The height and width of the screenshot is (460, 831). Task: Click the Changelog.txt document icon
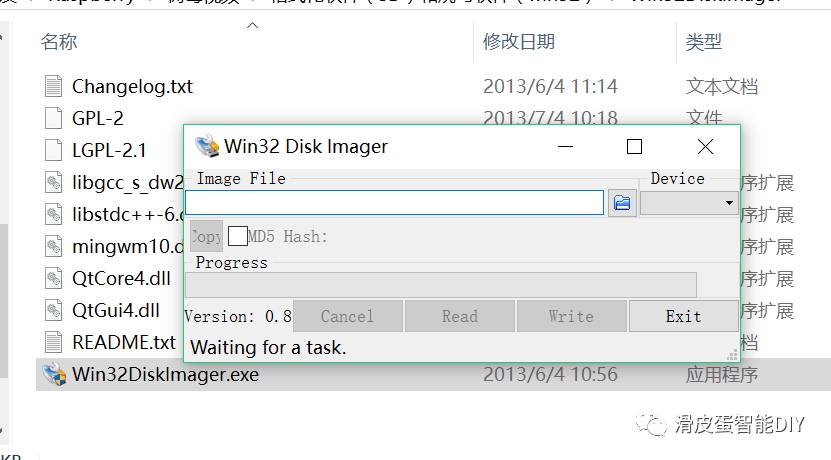pyautogui.click(x=54, y=86)
